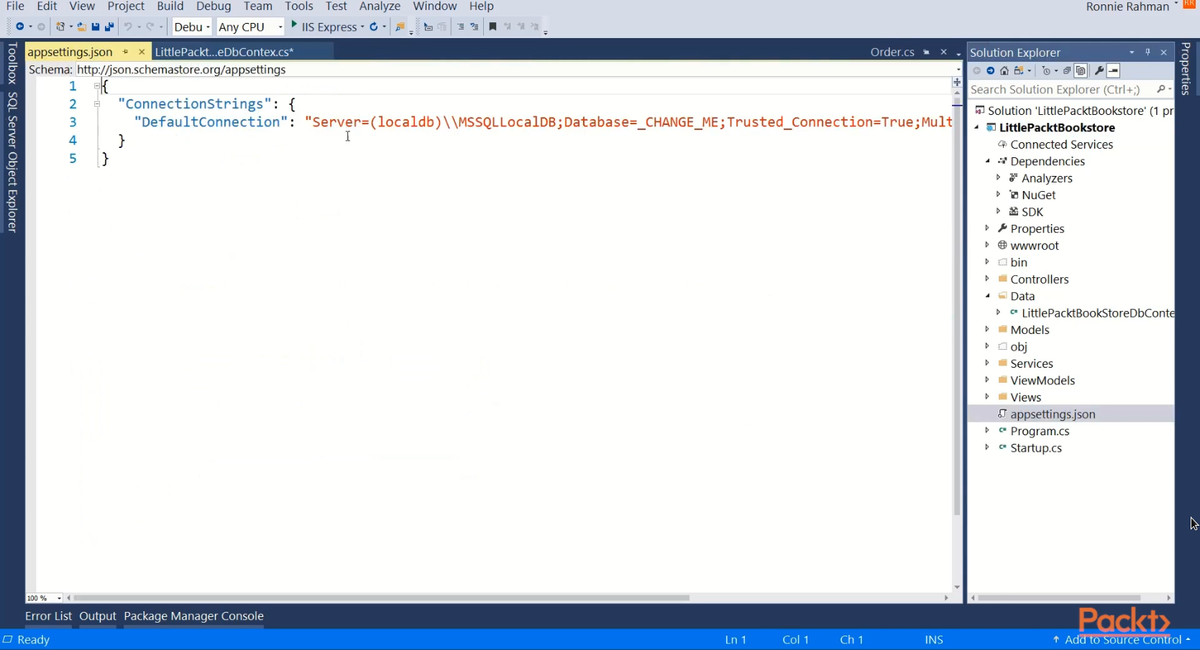Click the Redo toolbar icon
The image size is (1200, 650).
150,26
